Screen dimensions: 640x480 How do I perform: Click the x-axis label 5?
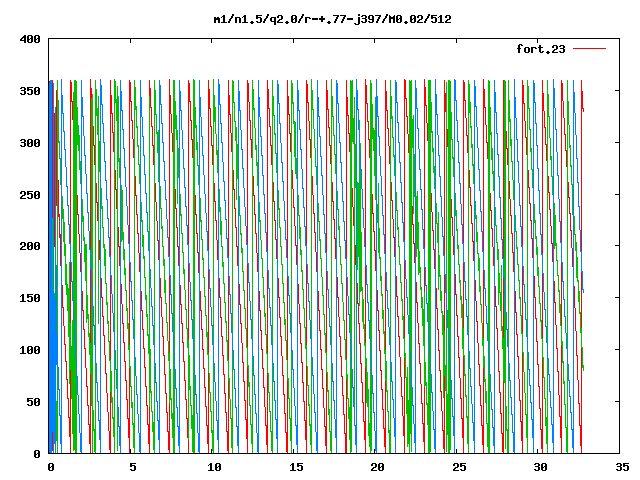coord(133,467)
